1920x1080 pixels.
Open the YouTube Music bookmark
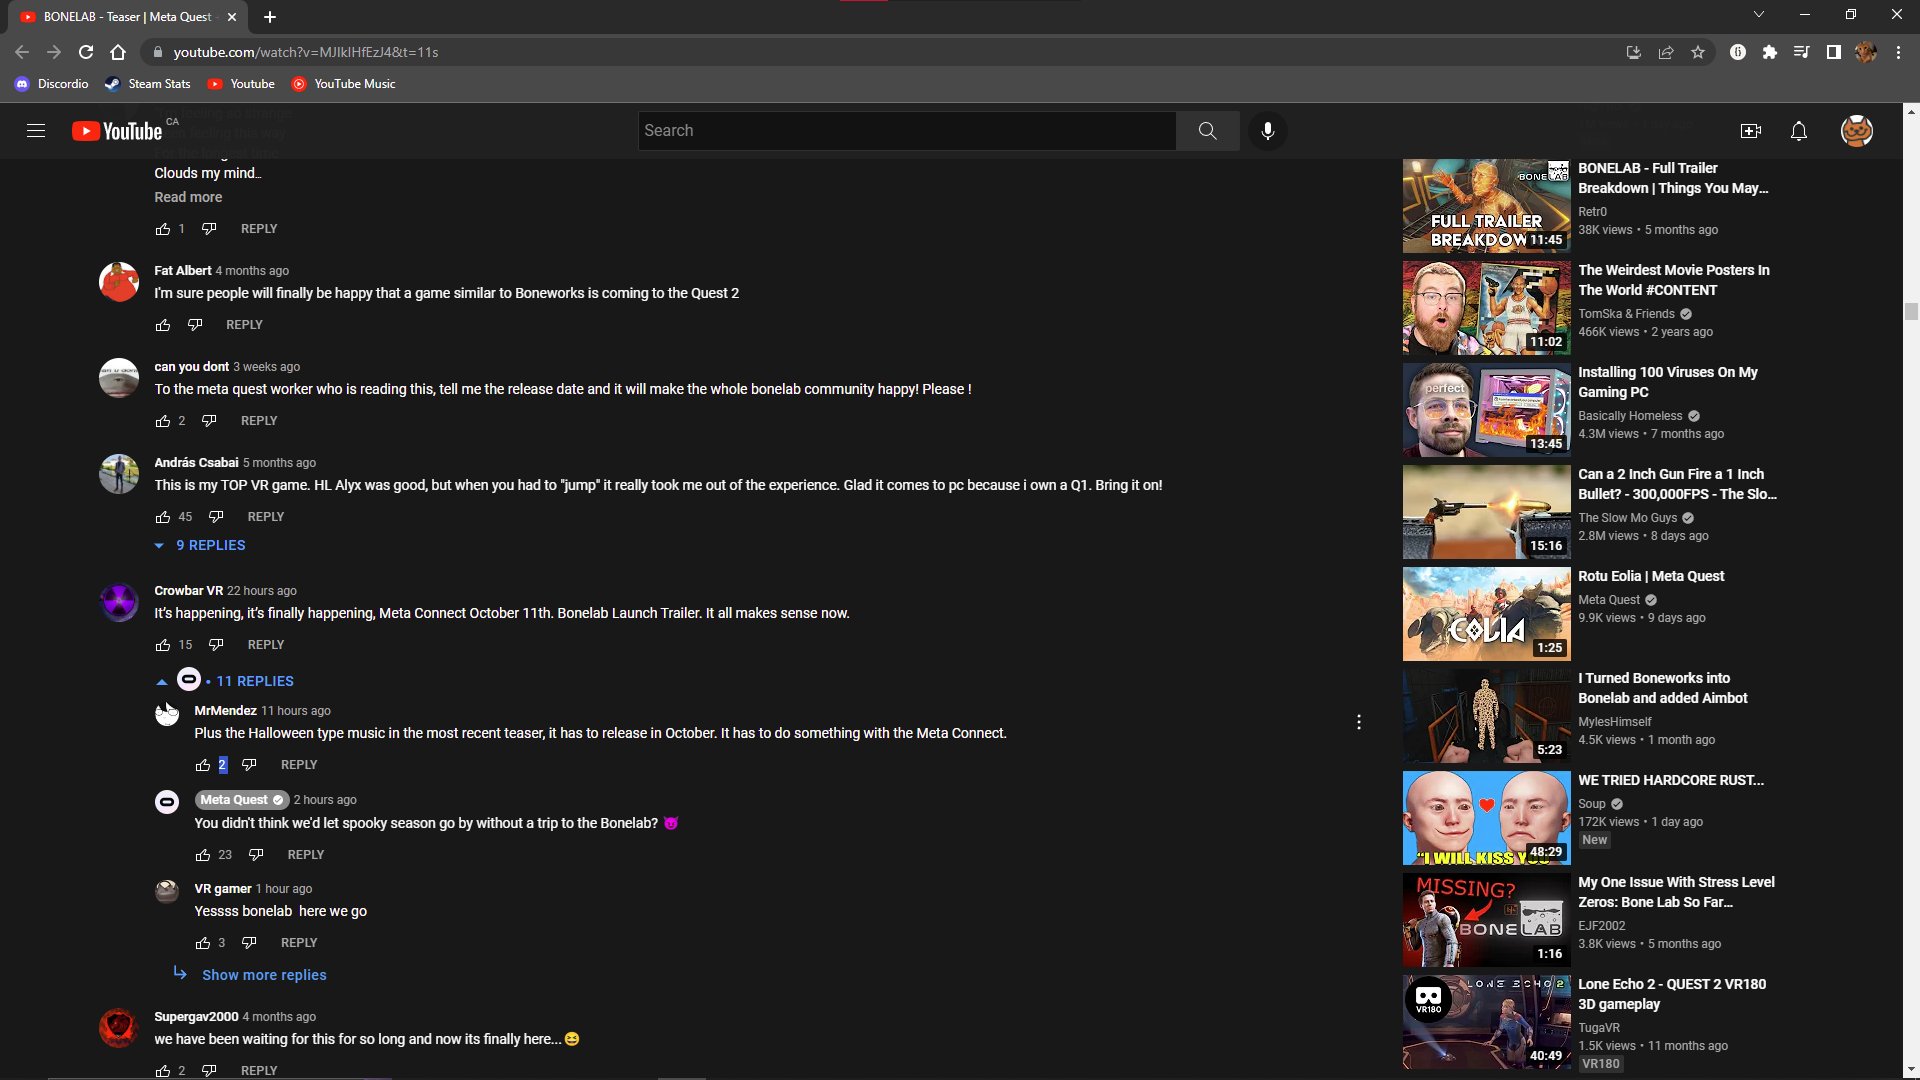343,84
